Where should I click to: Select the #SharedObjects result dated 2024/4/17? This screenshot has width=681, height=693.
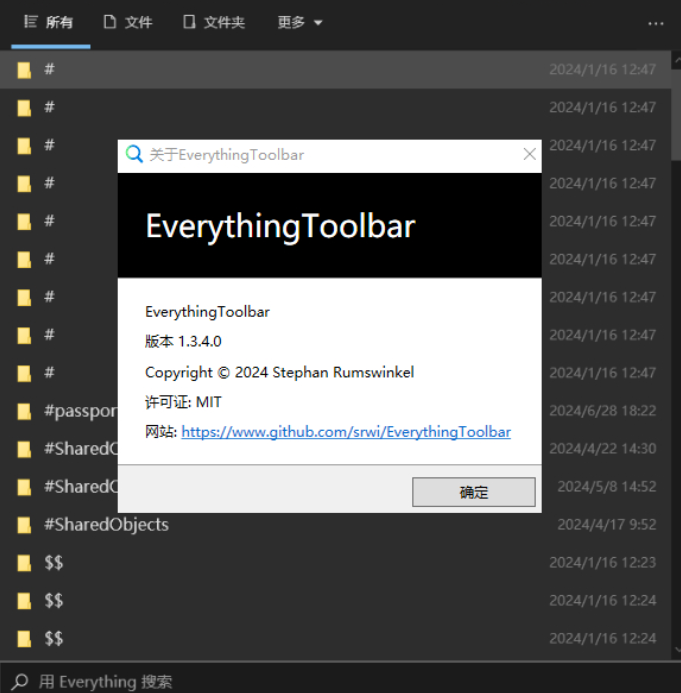pyautogui.click(x=336, y=525)
